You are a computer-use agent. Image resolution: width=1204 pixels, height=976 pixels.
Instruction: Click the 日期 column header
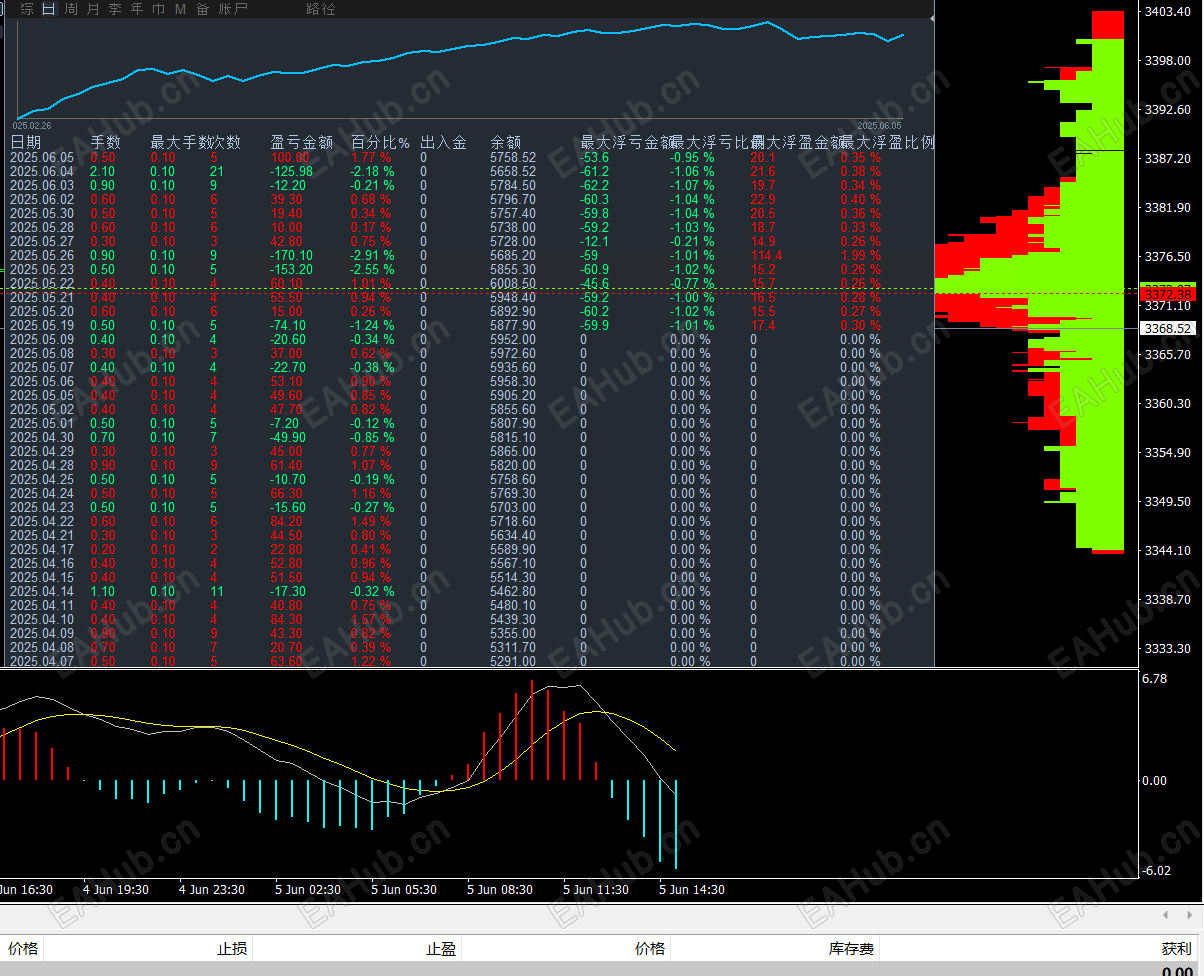(26, 143)
